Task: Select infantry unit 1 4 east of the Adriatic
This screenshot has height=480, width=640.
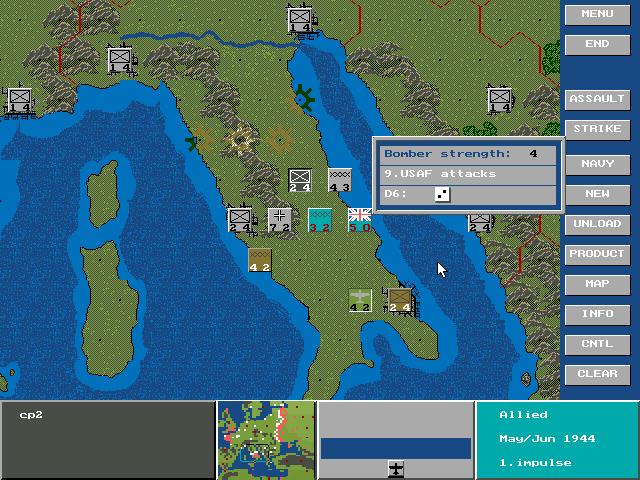Action: tap(499, 100)
